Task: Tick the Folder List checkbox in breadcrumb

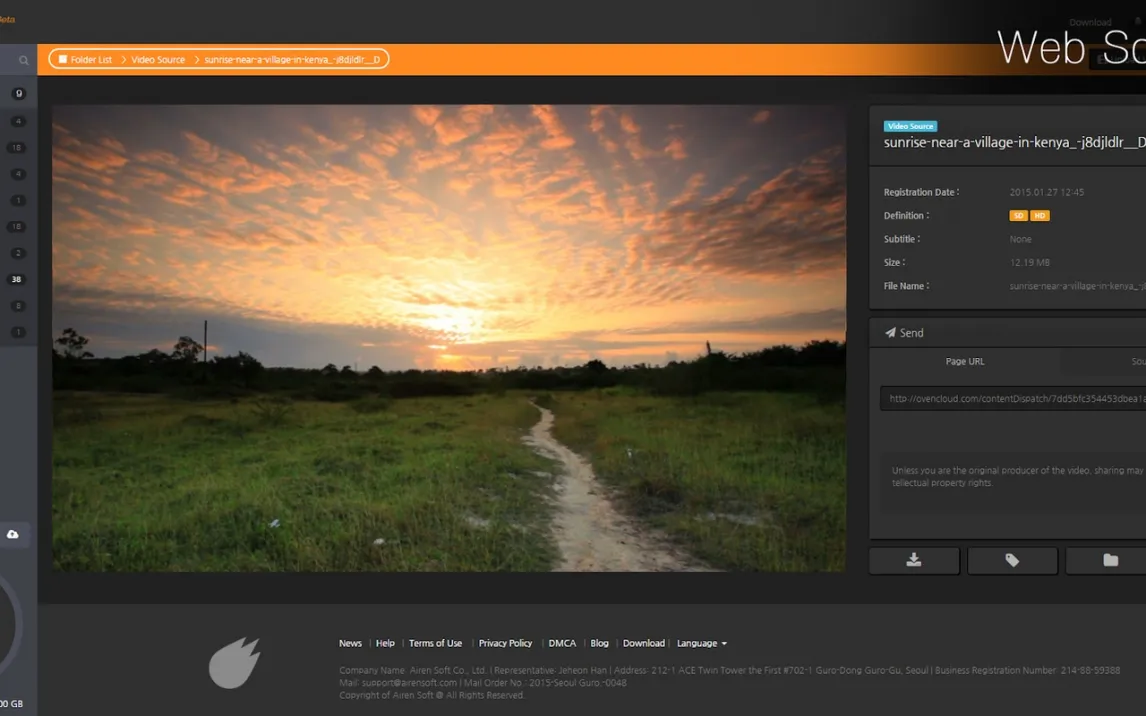Action: point(63,60)
